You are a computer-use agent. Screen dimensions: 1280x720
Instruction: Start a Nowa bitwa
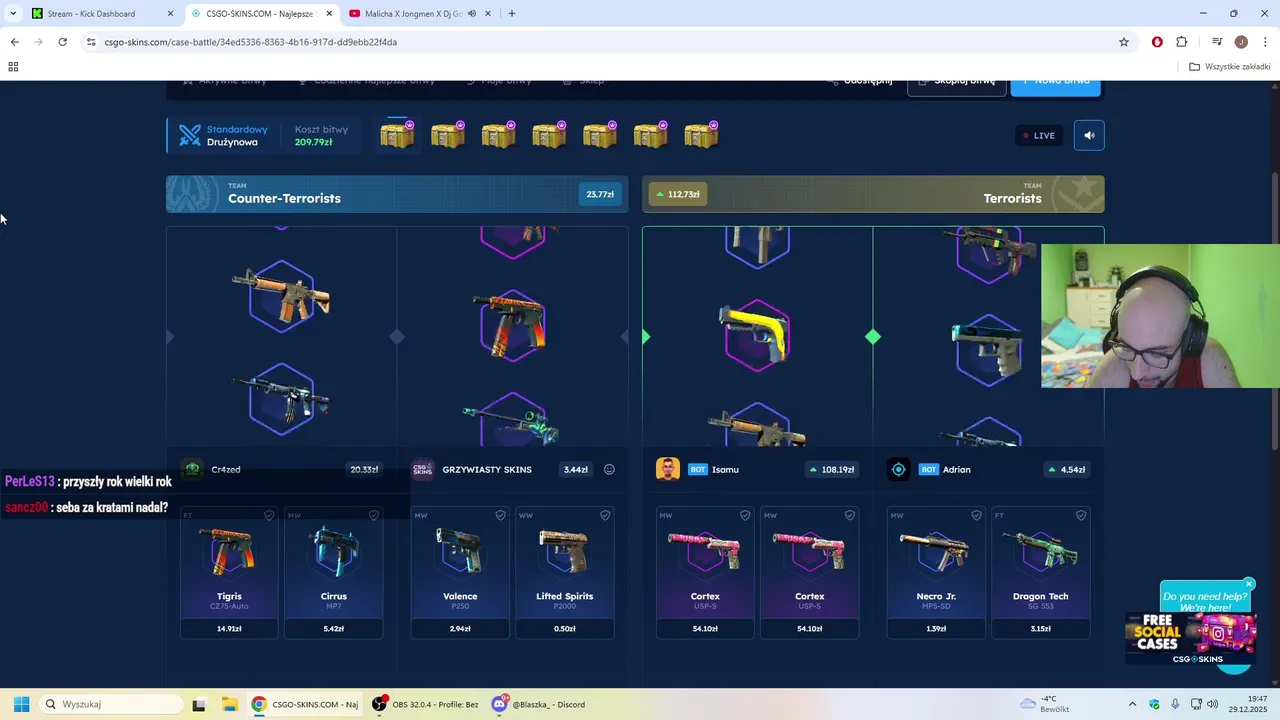click(1055, 83)
